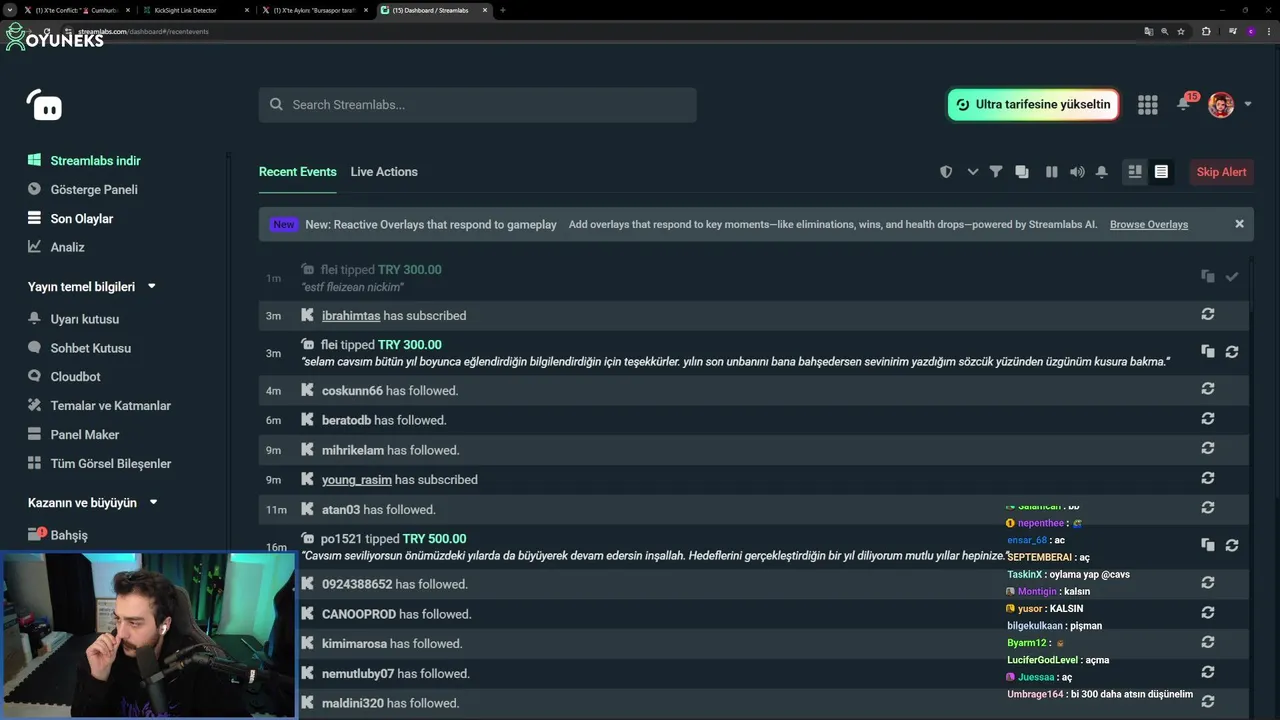Switch to X'te Aykırı Bursaspor browser tab
1280x720 pixels.
pos(314,10)
